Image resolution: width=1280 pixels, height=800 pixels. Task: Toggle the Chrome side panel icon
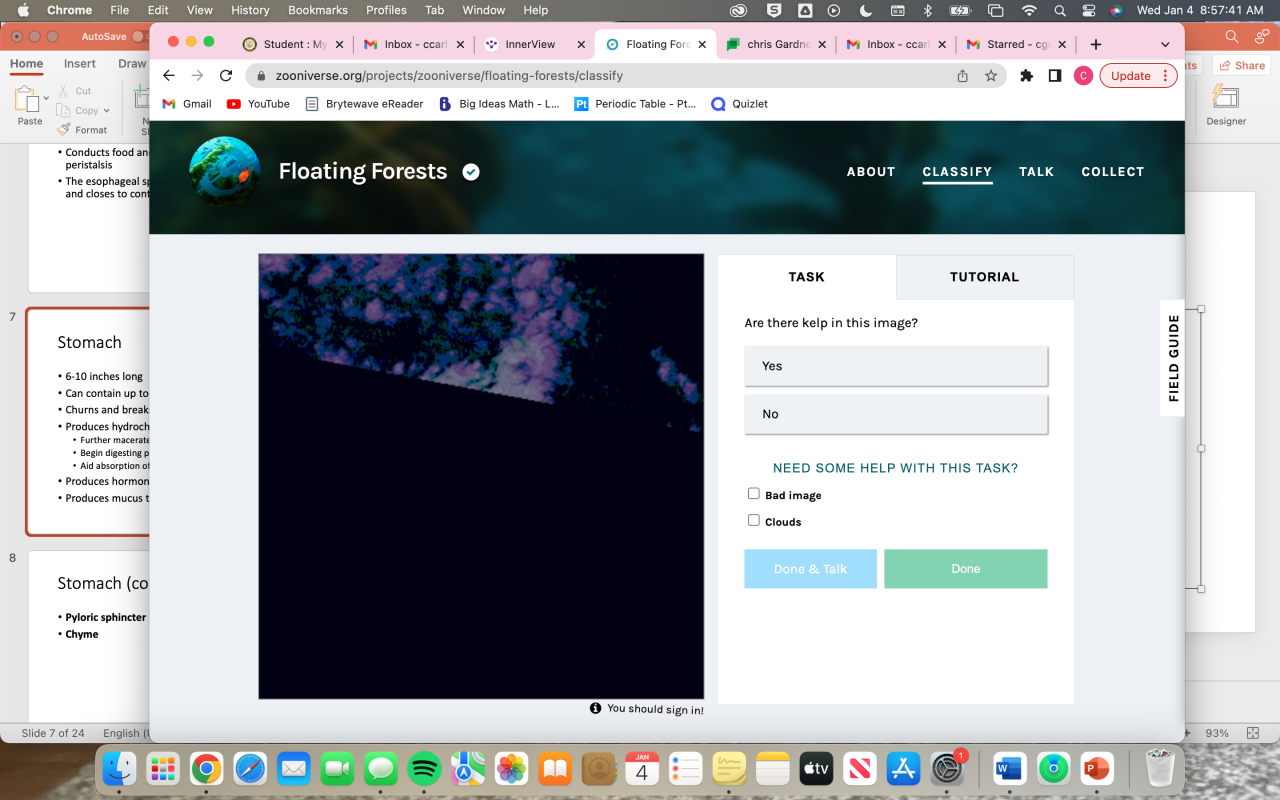pyautogui.click(x=1055, y=76)
